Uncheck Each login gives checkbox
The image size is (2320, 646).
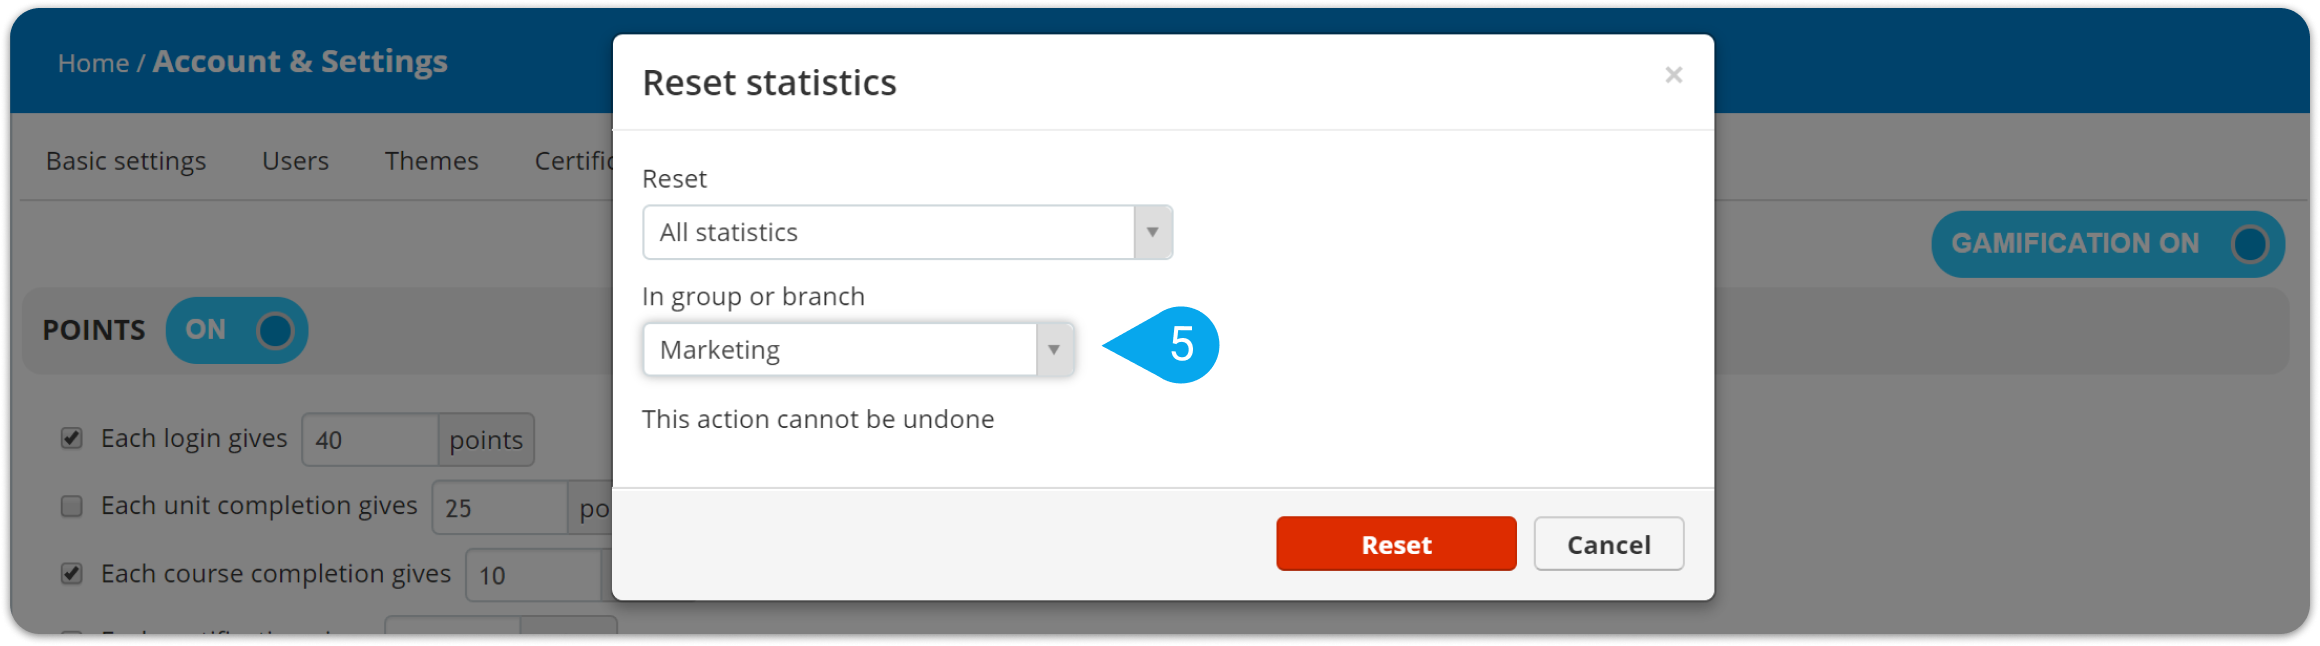pyautogui.click(x=72, y=438)
